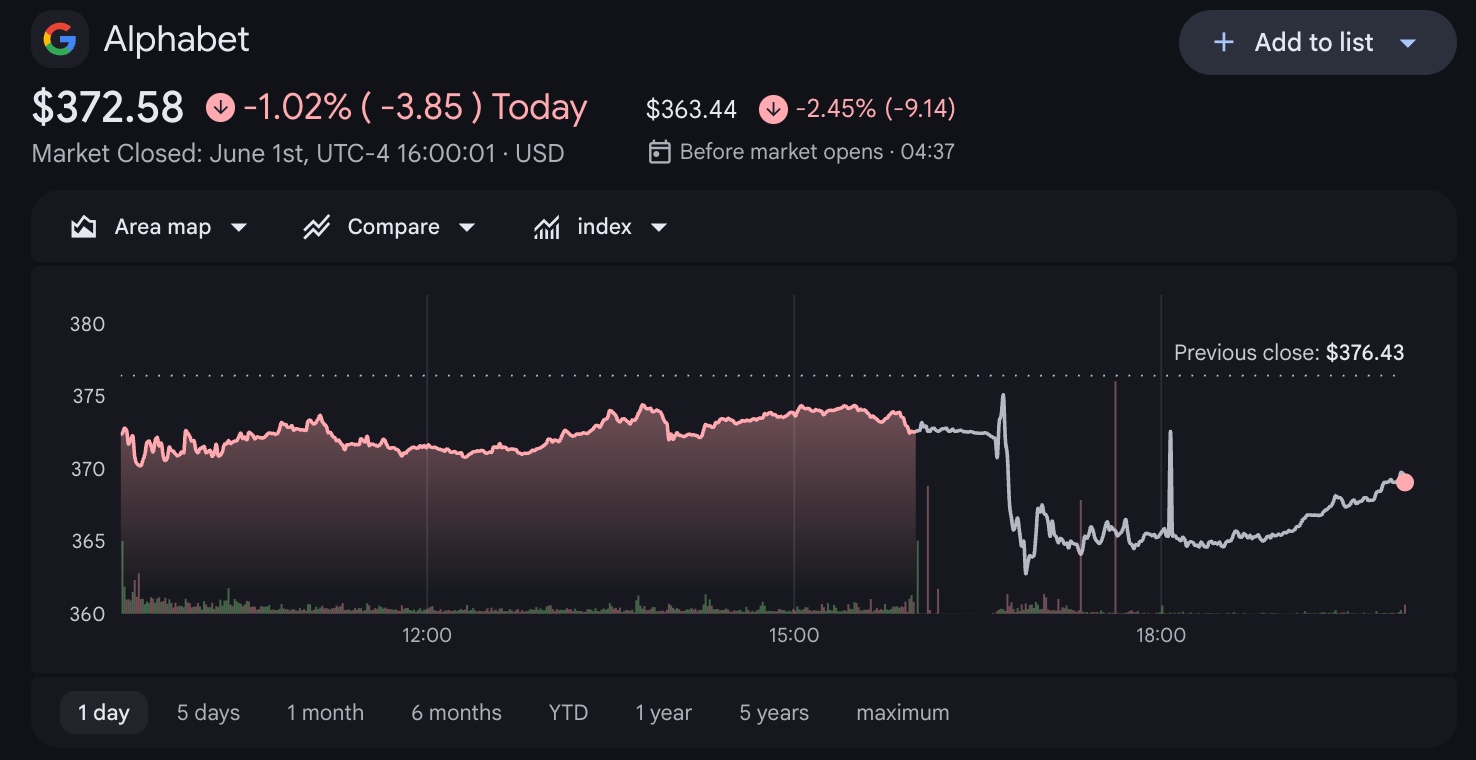Click the plus icon in Add to list
1476x760 pixels.
(1223, 42)
